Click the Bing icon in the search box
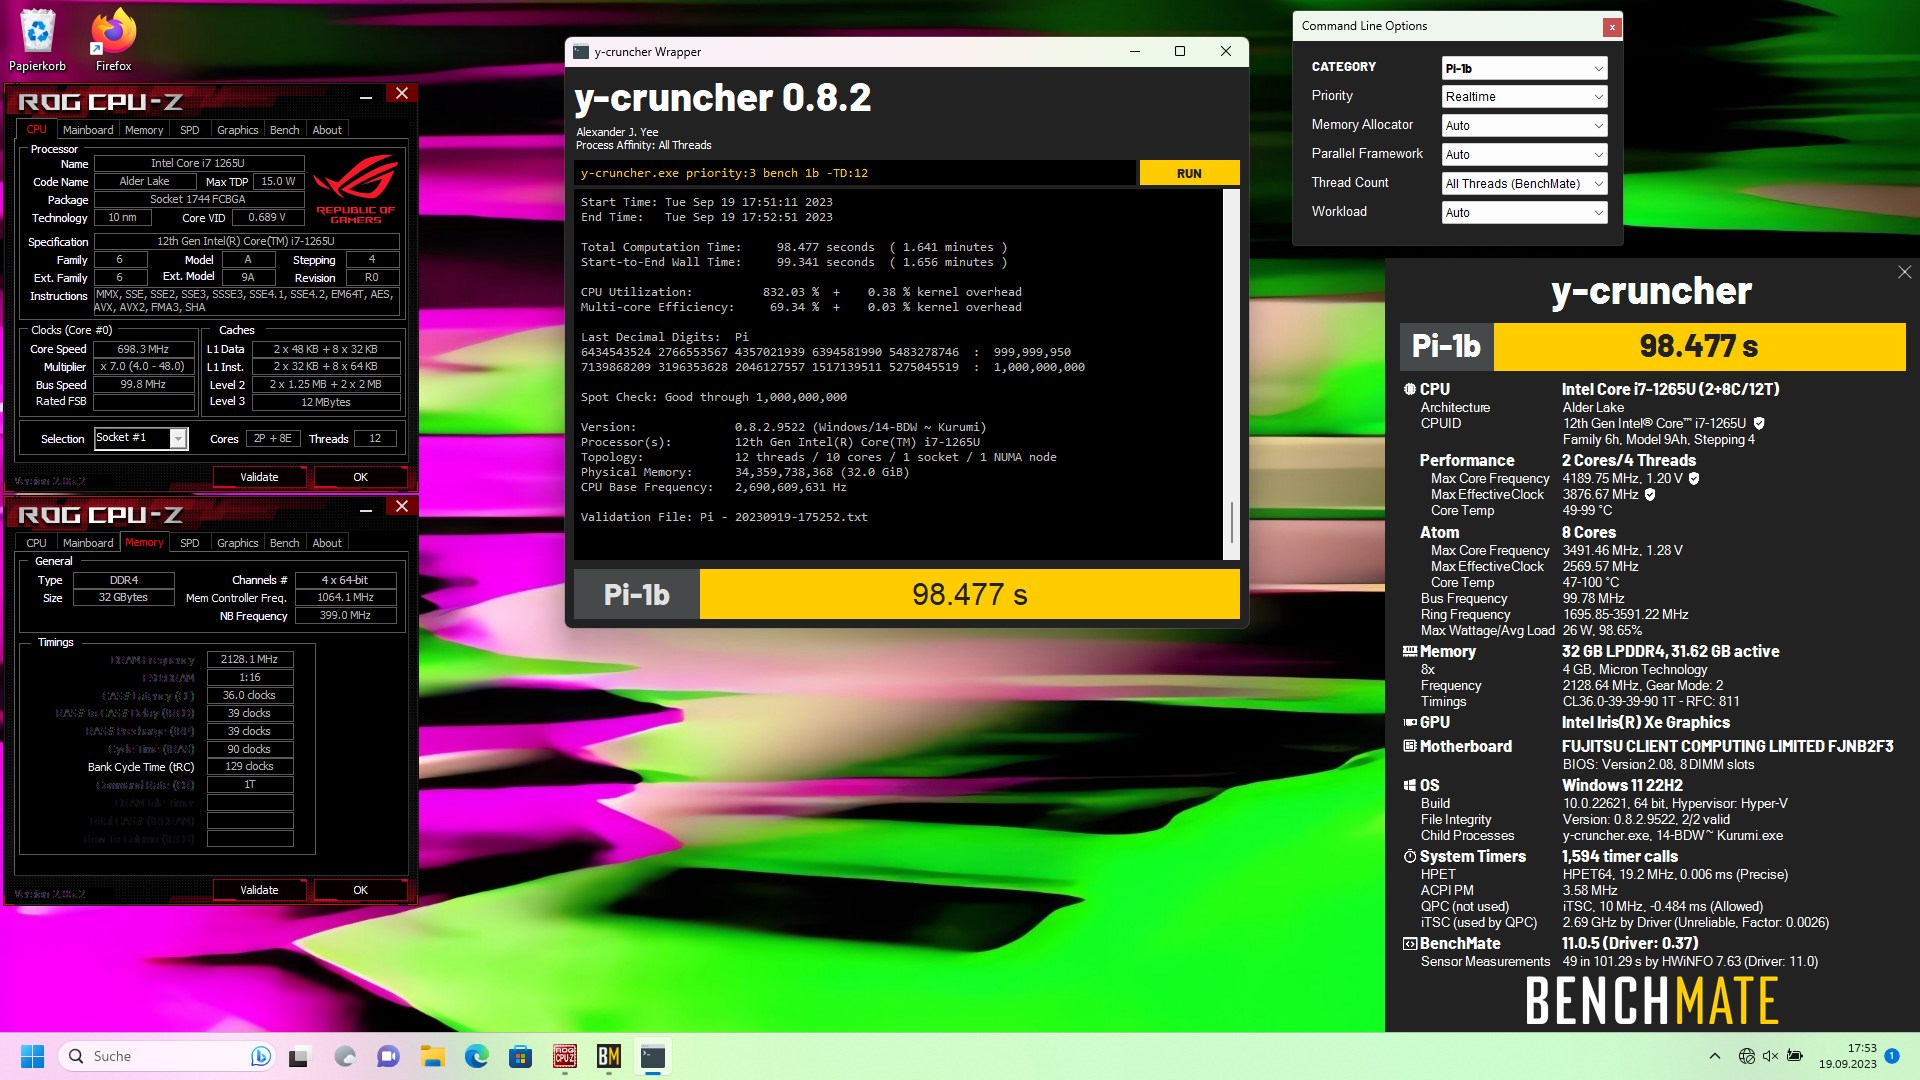The height and width of the screenshot is (1080, 1920). [x=260, y=1056]
